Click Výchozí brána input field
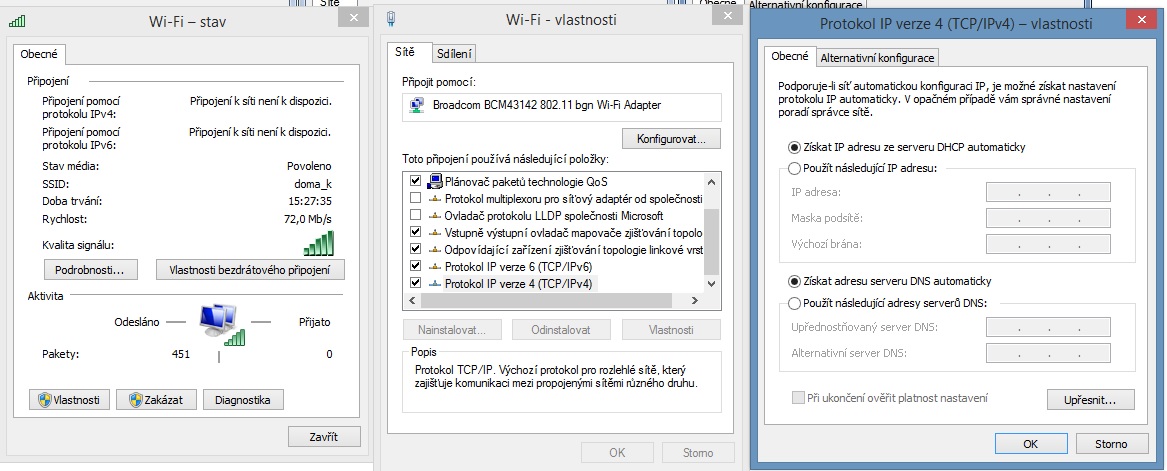 tap(1048, 244)
